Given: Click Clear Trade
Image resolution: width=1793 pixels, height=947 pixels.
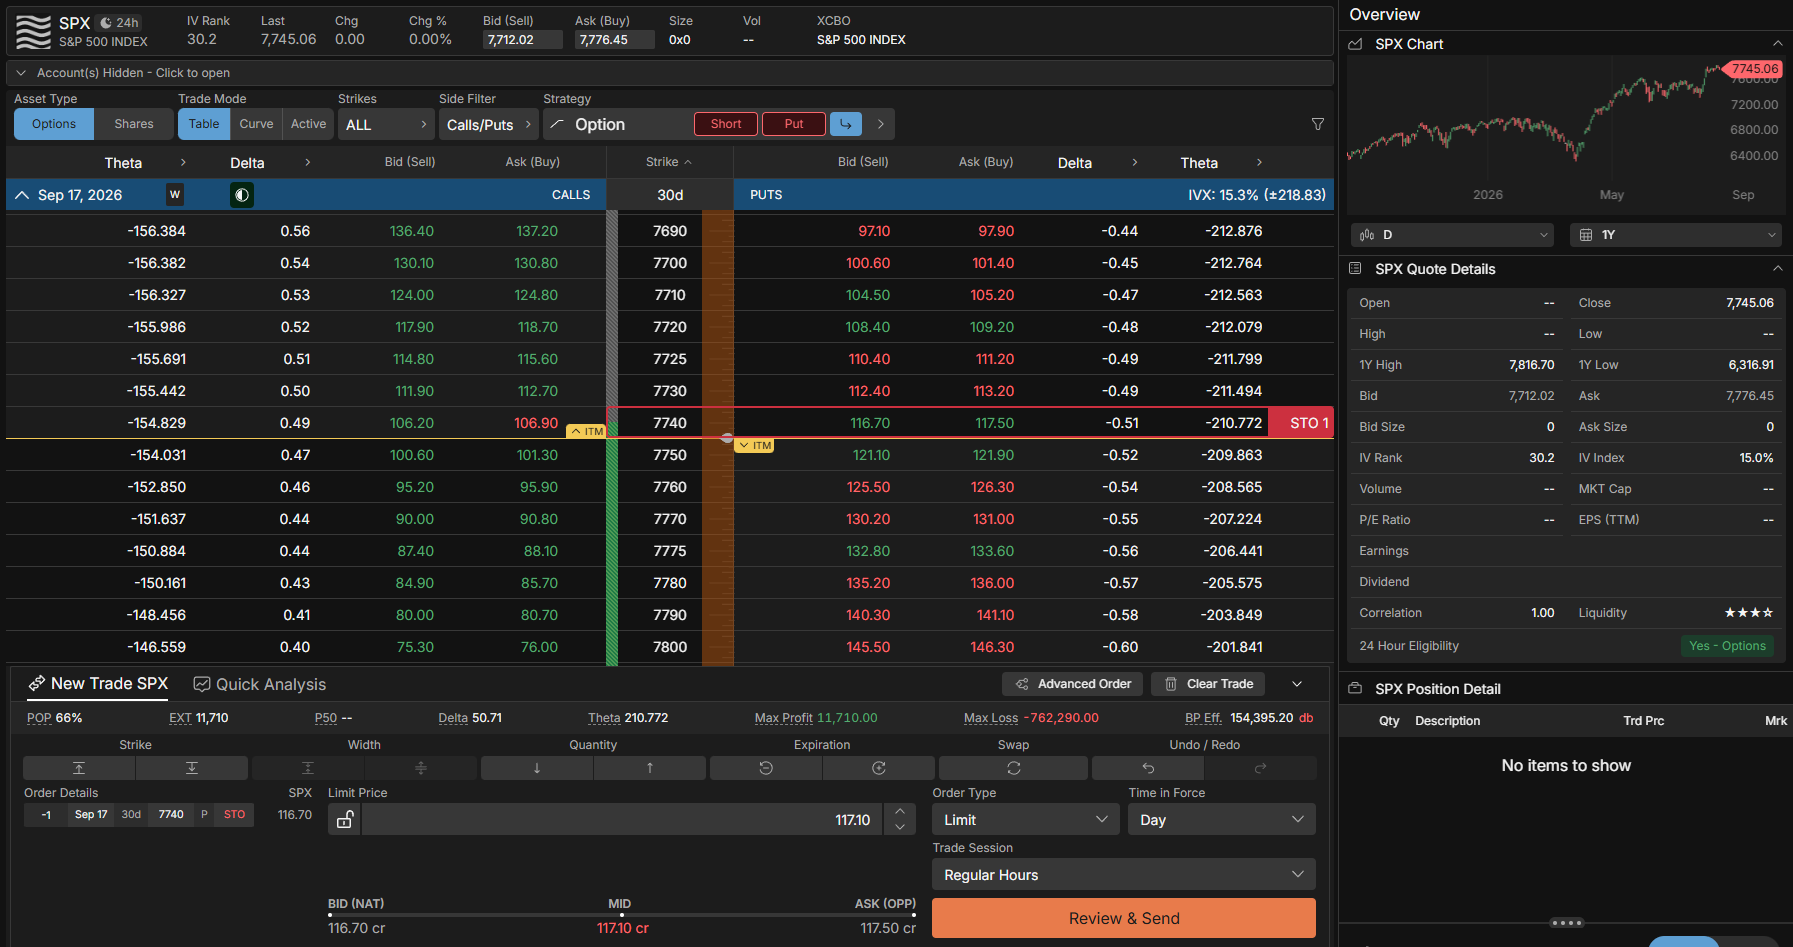Looking at the screenshot, I should (1208, 684).
